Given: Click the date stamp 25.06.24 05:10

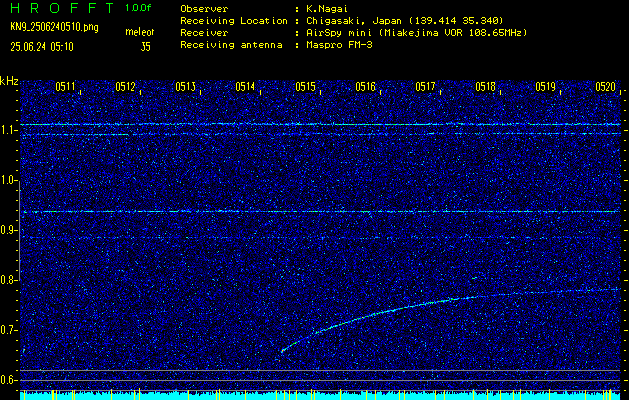Looking at the screenshot, I should (42, 47).
